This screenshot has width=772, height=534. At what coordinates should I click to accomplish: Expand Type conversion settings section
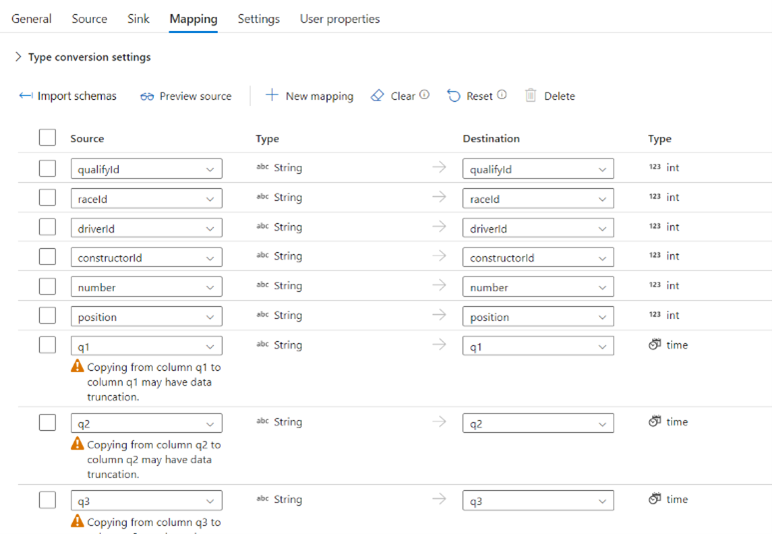coord(18,58)
